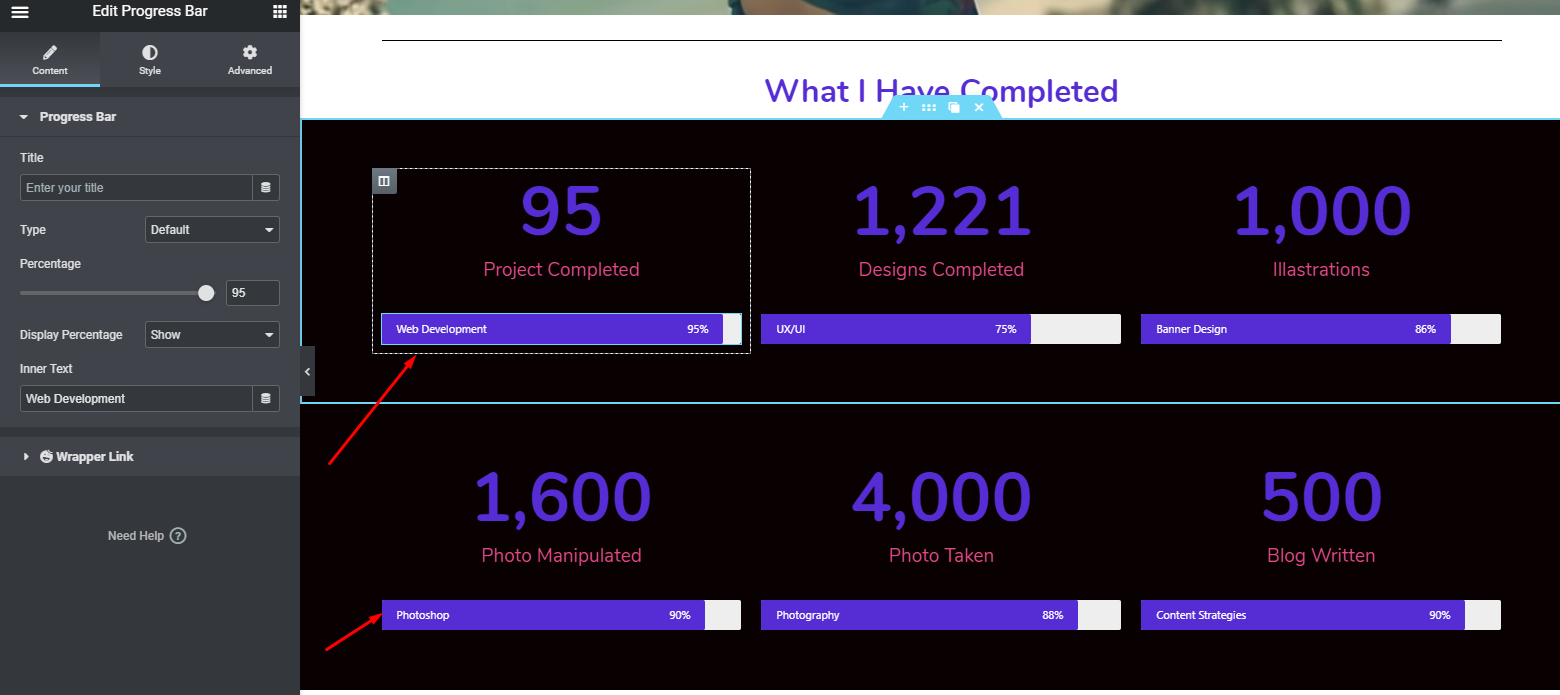Image resolution: width=1560 pixels, height=695 pixels.
Task: Duplicate section via the copy icon
Action: coord(954,107)
